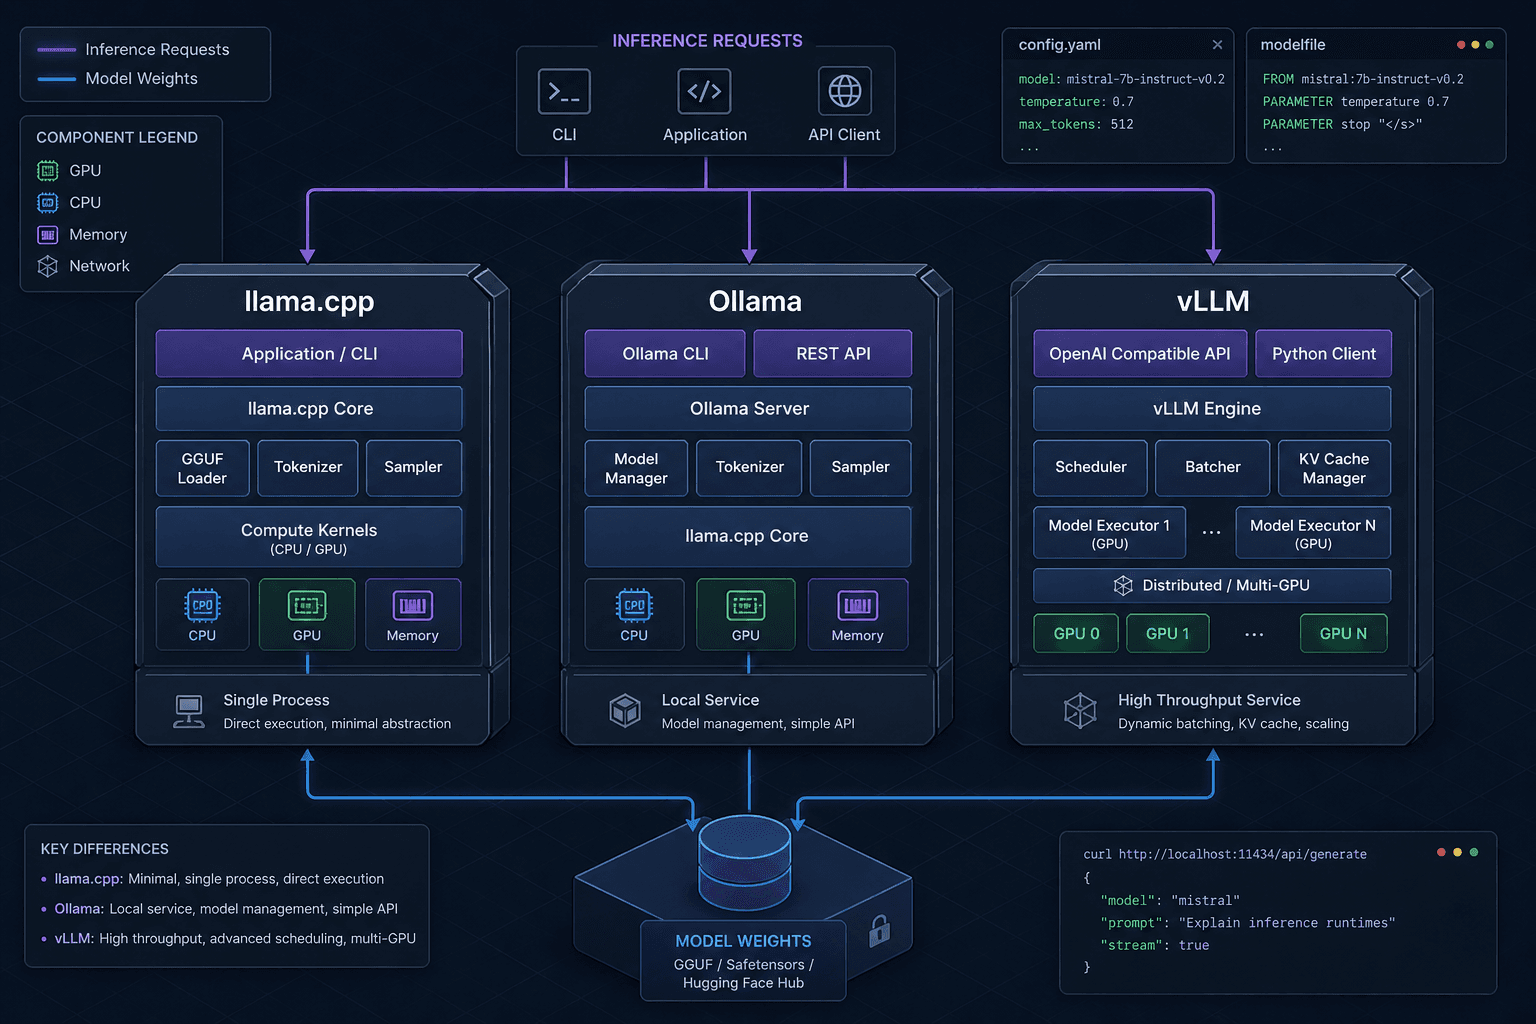This screenshot has height=1024, width=1536.
Task: Click the CPU chip icon under llama.cpp
Action: (x=202, y=605)
